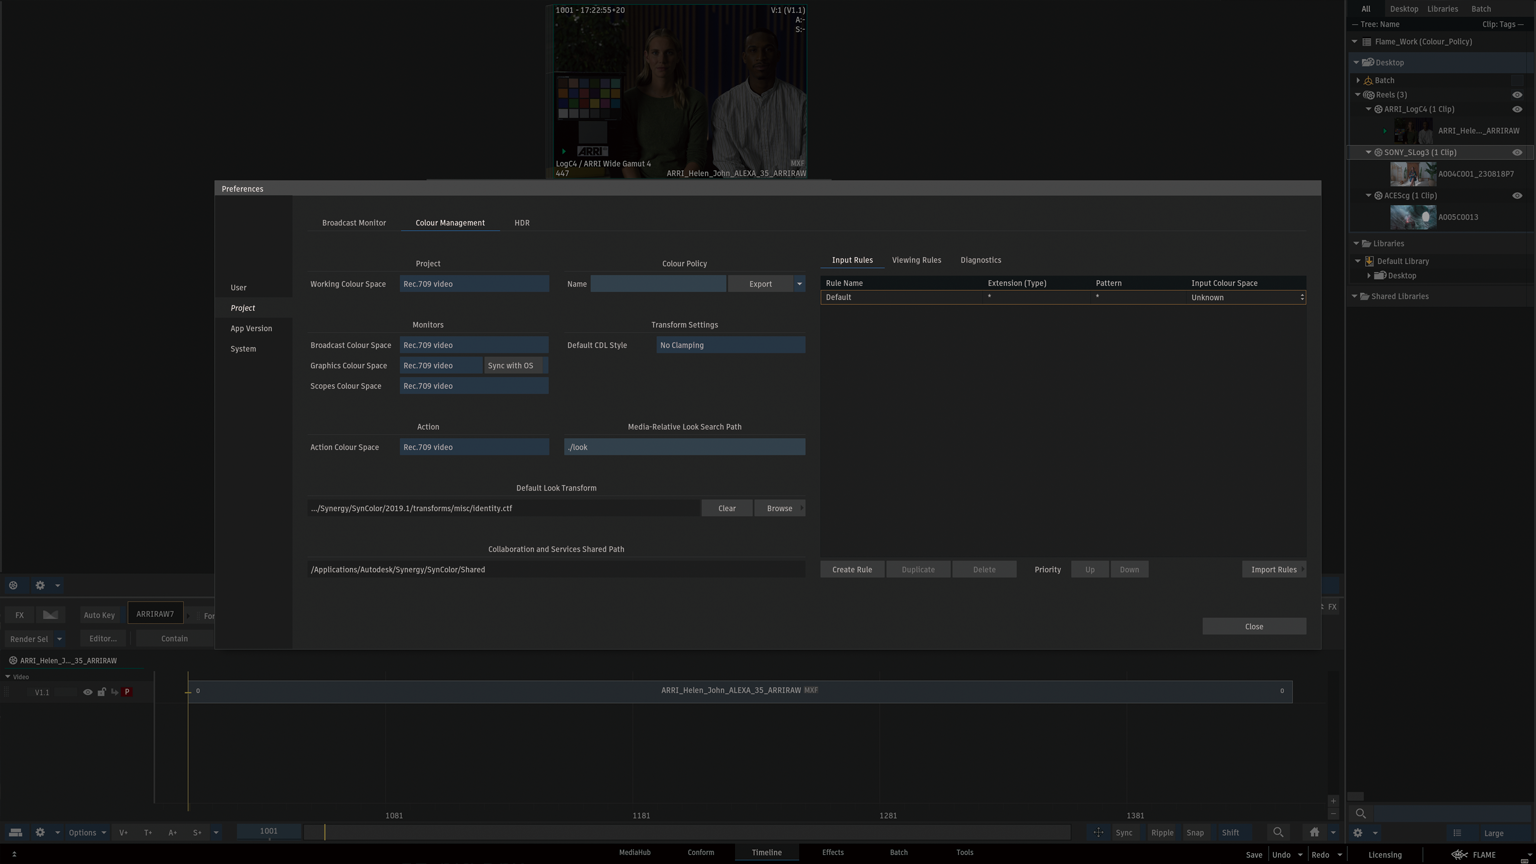1536x864 pixels.
Task: Open the Working Colour Space dropdown
Action: [x=474, y=284]
